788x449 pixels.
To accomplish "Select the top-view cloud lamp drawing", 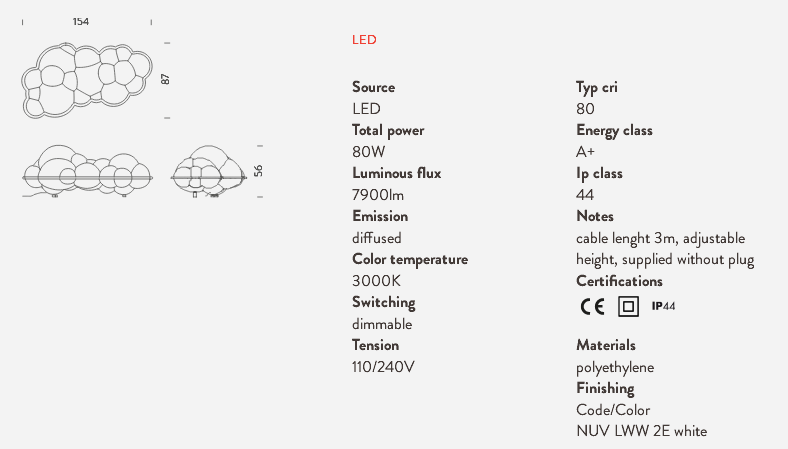I will [x=86, y=80].
